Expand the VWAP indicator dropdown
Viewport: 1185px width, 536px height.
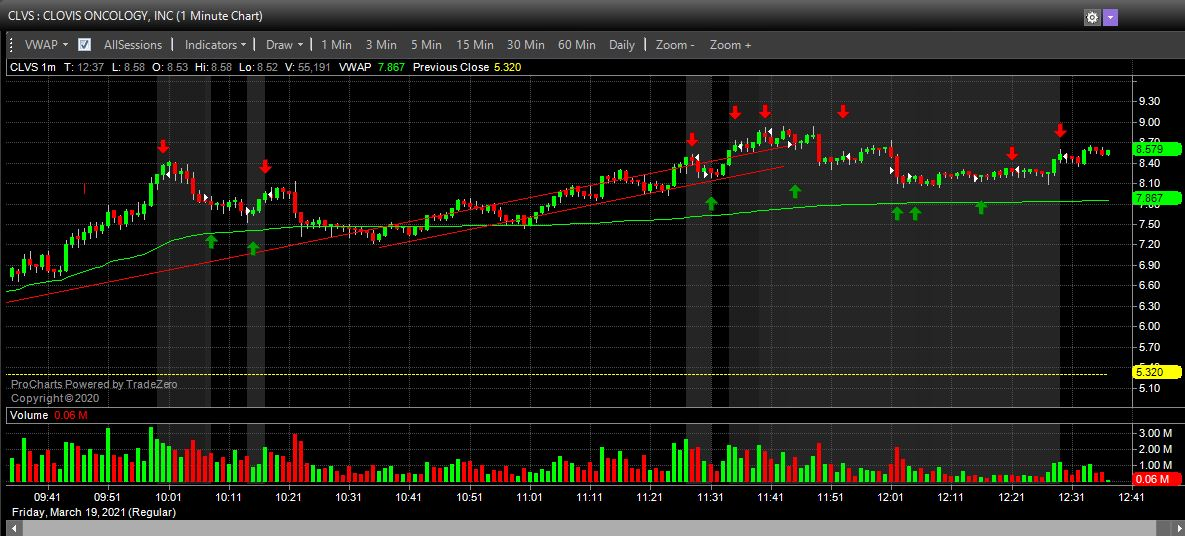(x=46, y=45)
